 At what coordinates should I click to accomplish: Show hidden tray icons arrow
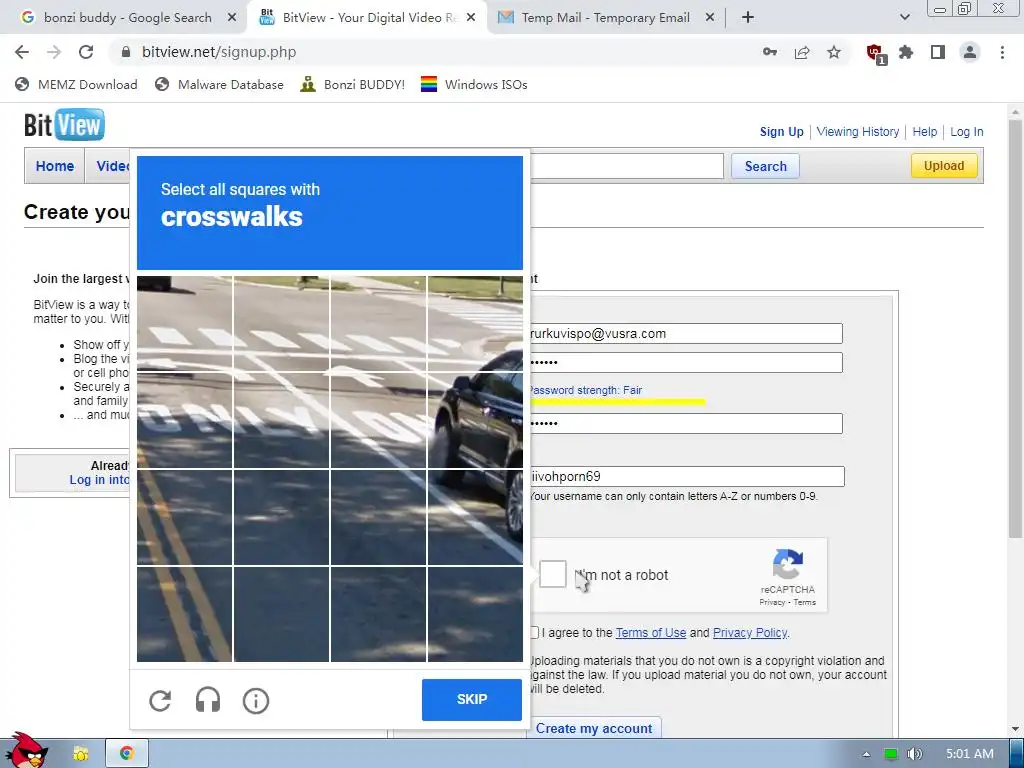(866, 754)
